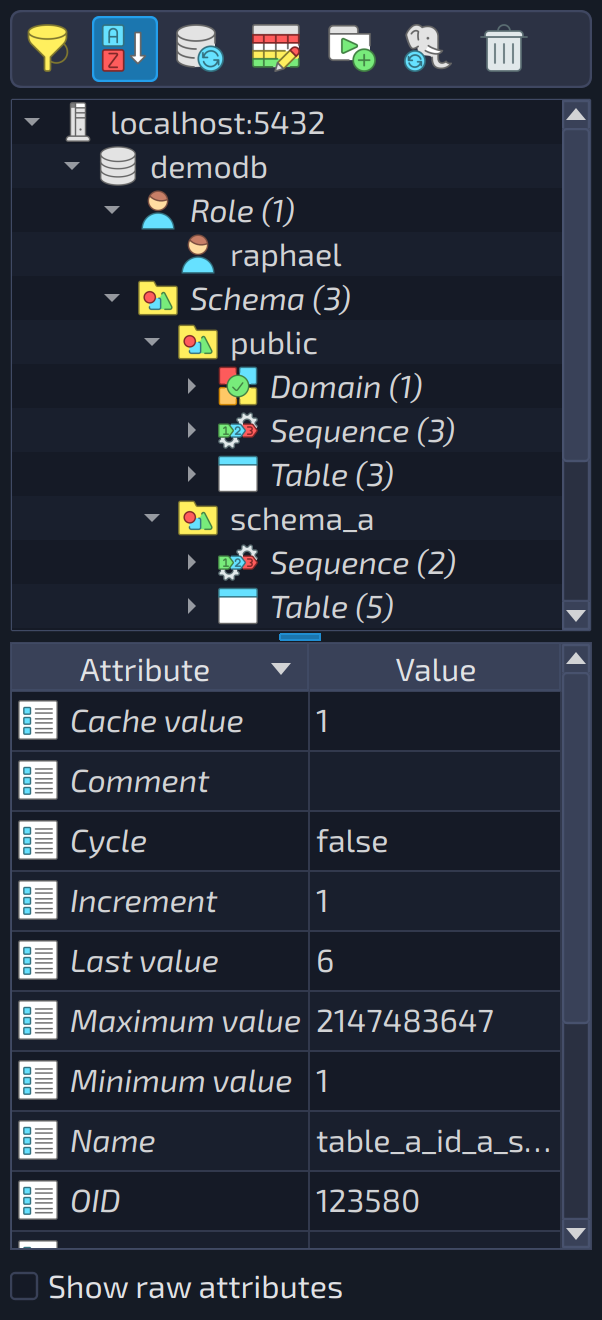Image resolution: width=602 pixels, height=1320 pixels.
Task: Click Table (3) icon under public
Action: (238, 475)
